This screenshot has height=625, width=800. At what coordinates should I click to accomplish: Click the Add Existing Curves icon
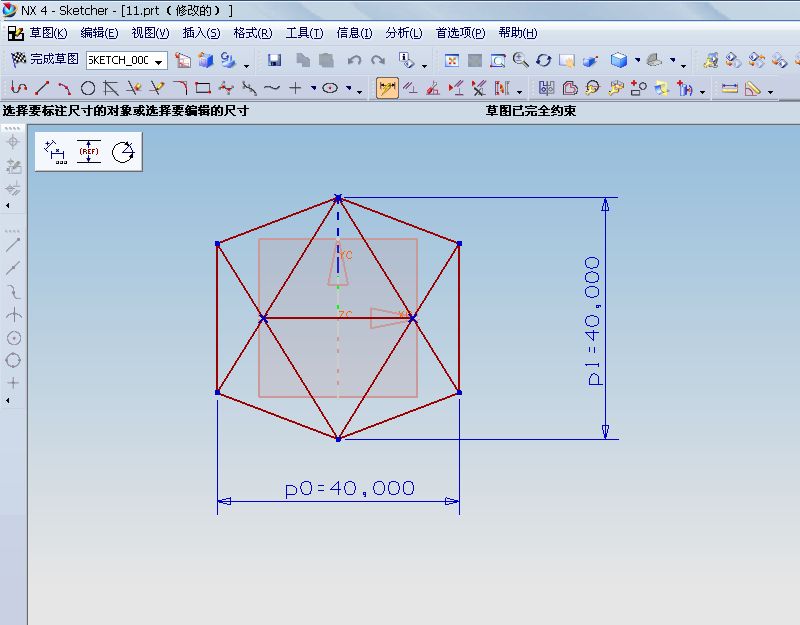639,88
